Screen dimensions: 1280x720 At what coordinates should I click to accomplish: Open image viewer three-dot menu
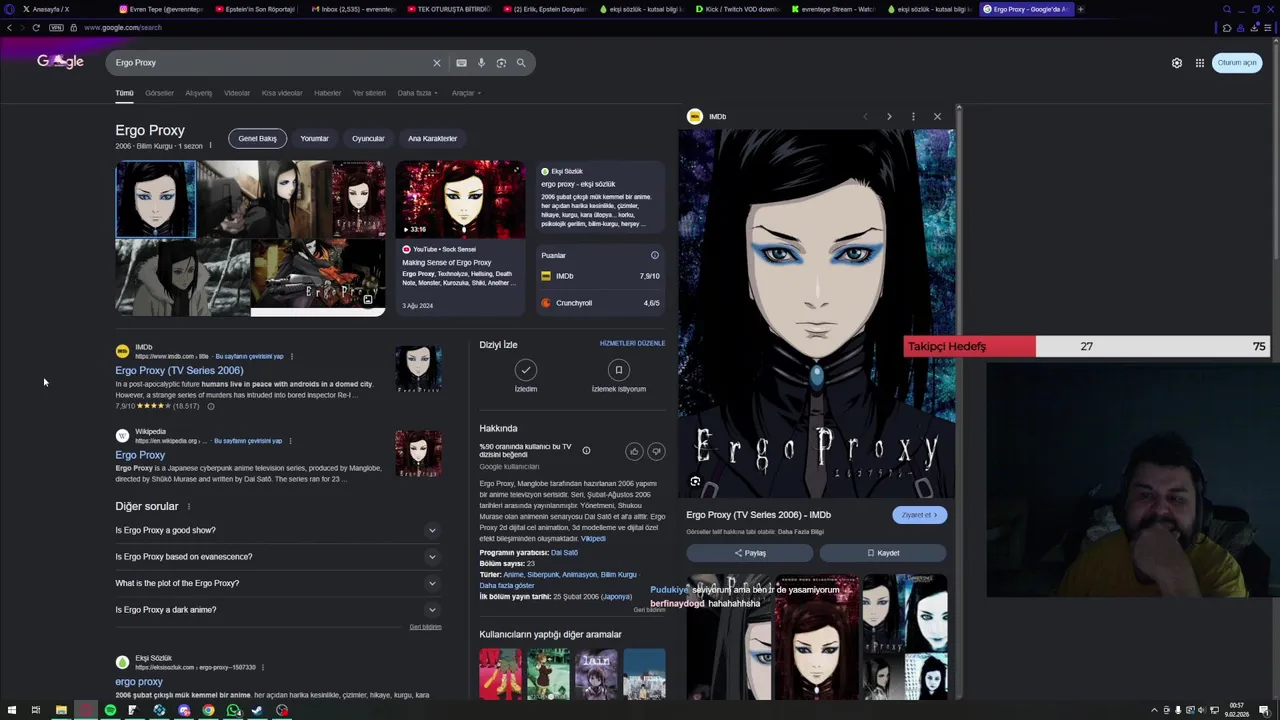913,117
